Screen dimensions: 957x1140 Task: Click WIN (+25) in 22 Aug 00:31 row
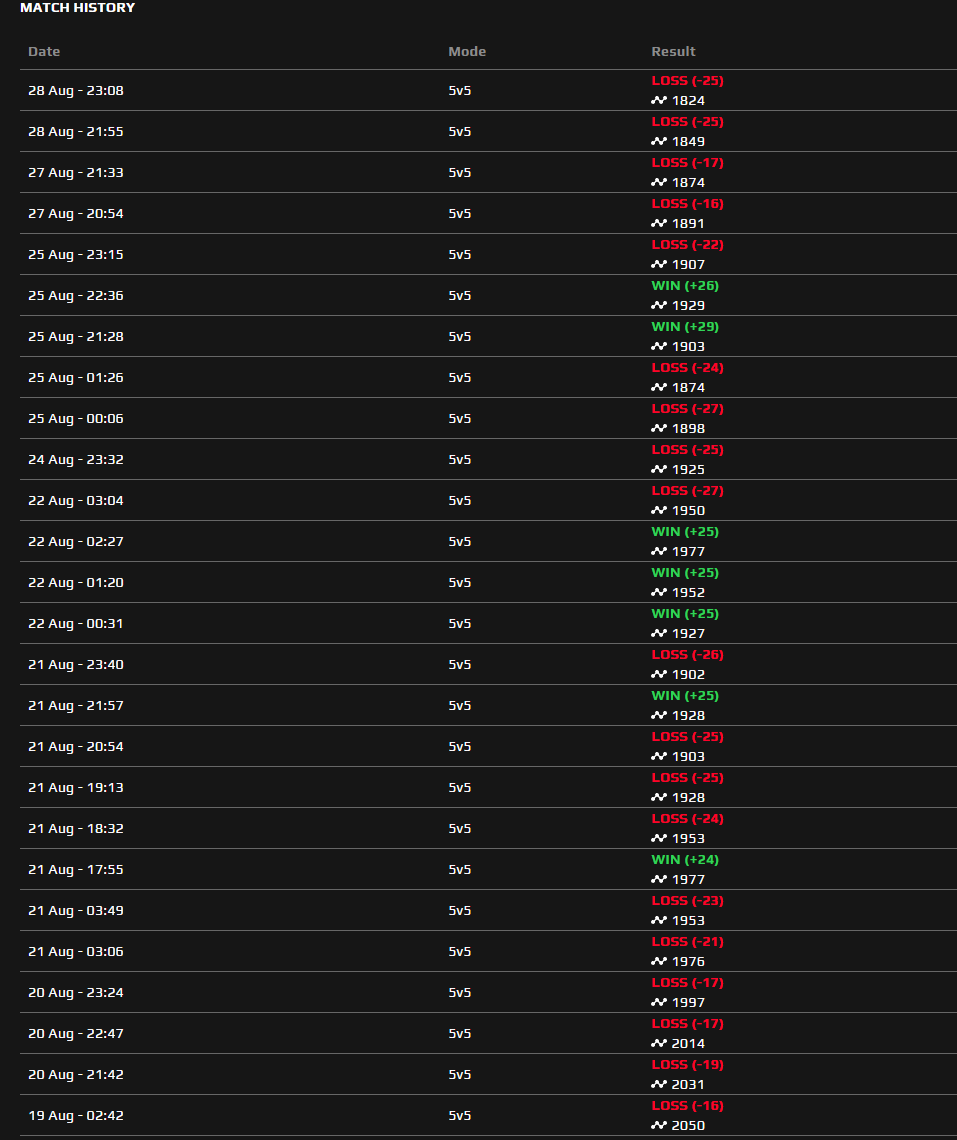click(x=685, y=614)
